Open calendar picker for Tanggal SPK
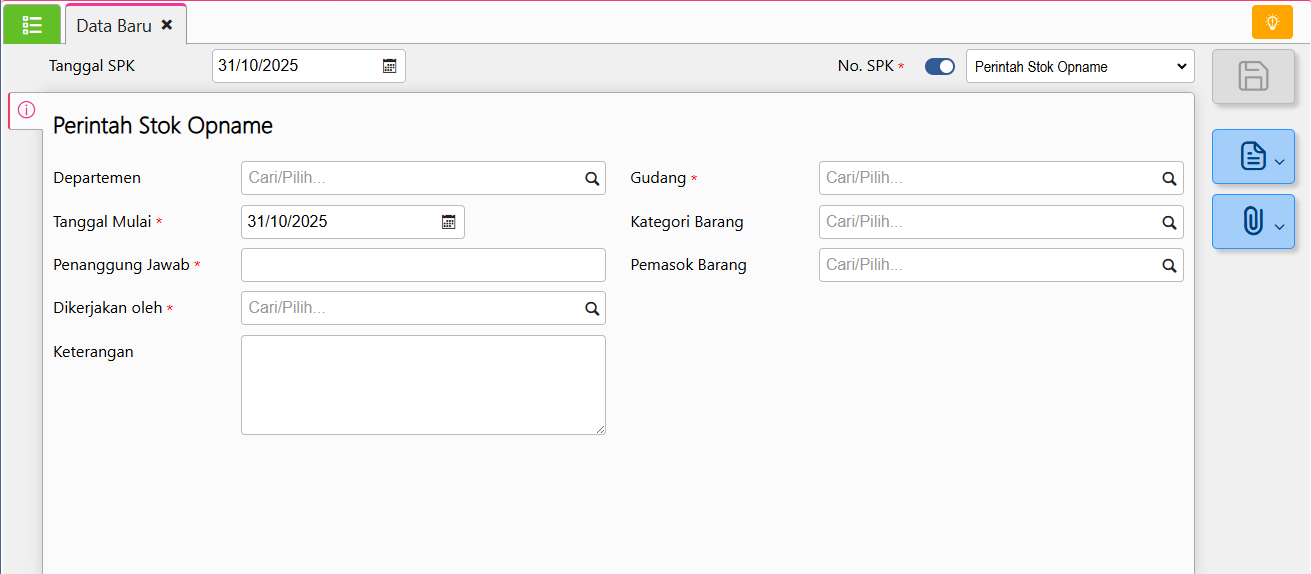 390,66
